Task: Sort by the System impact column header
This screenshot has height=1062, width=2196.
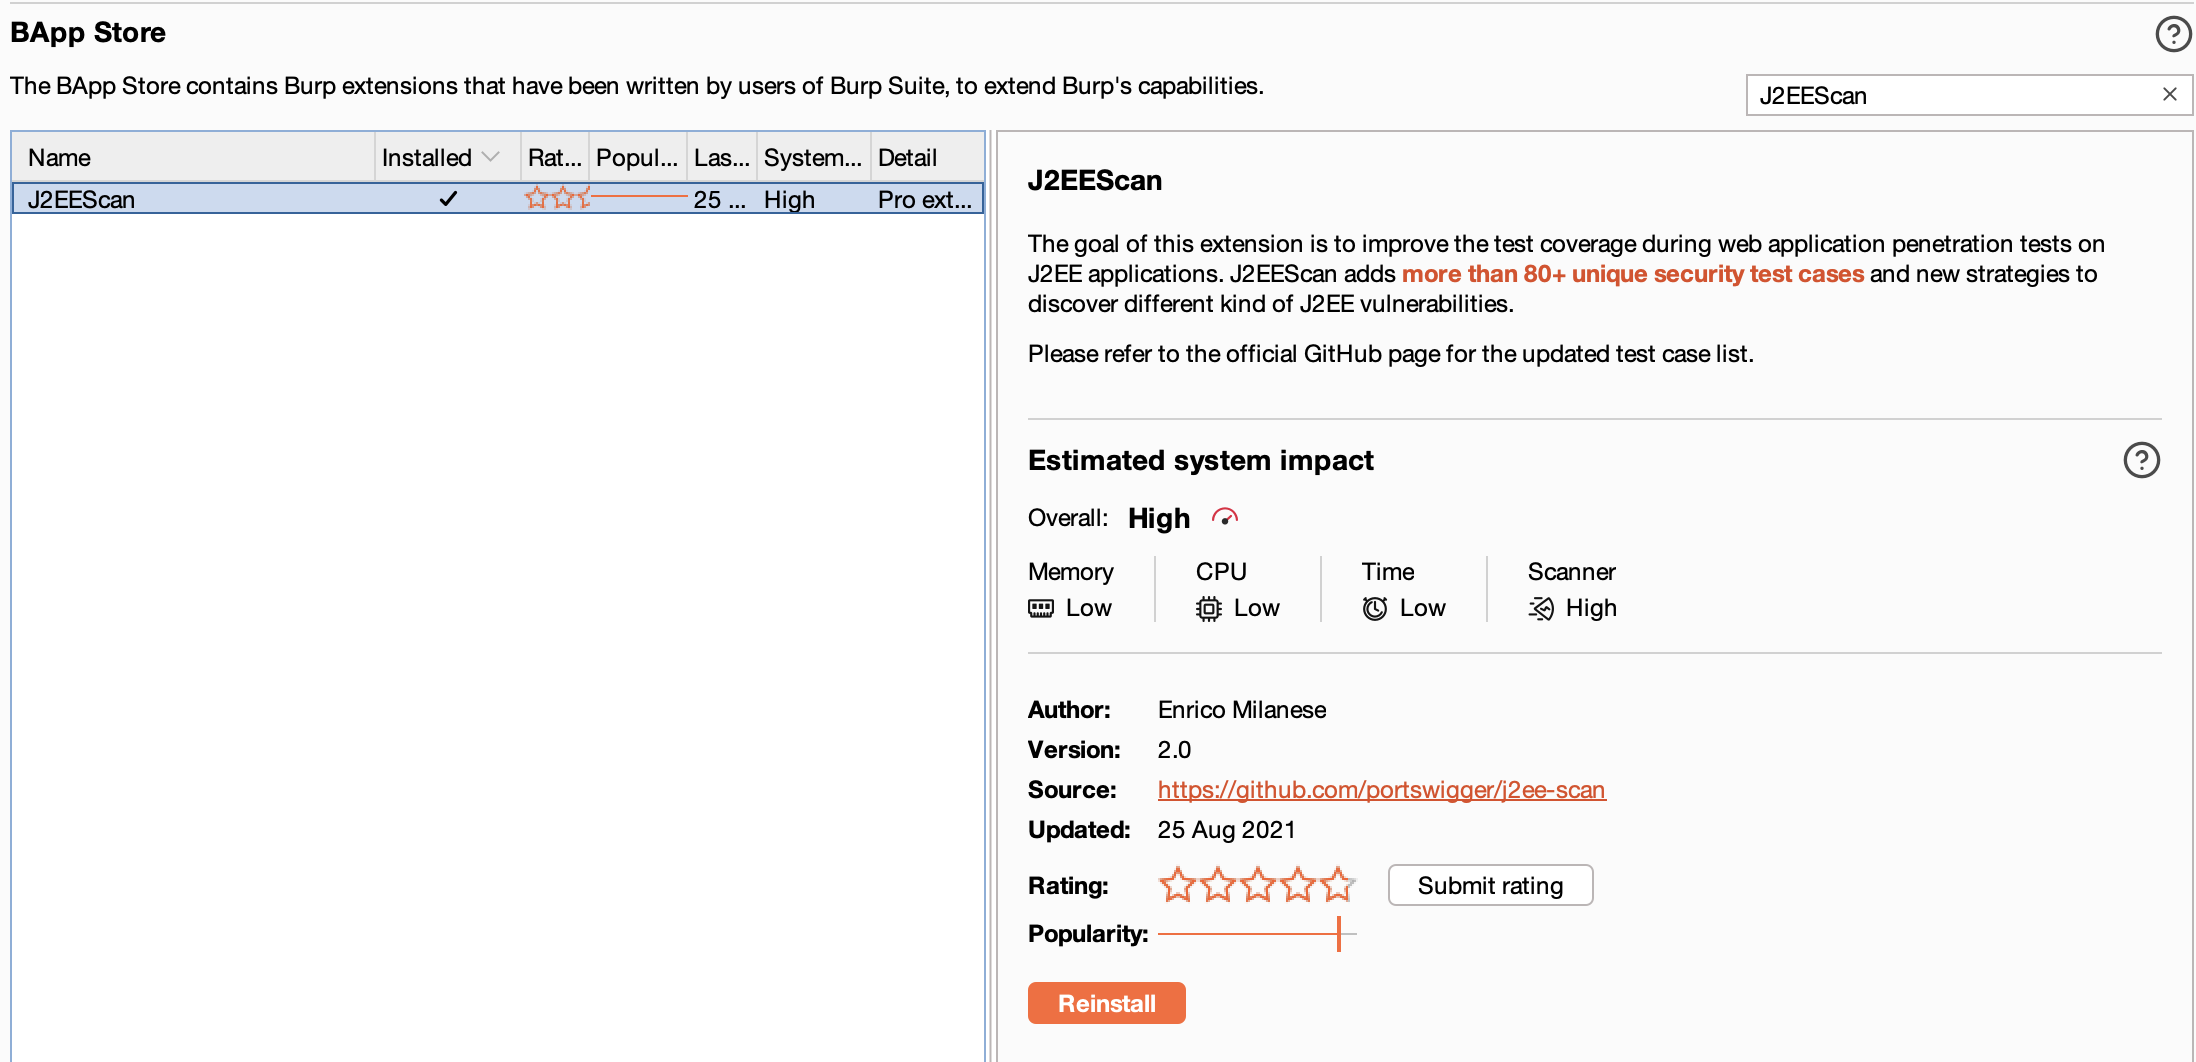Action: click(x=812, y=157)
